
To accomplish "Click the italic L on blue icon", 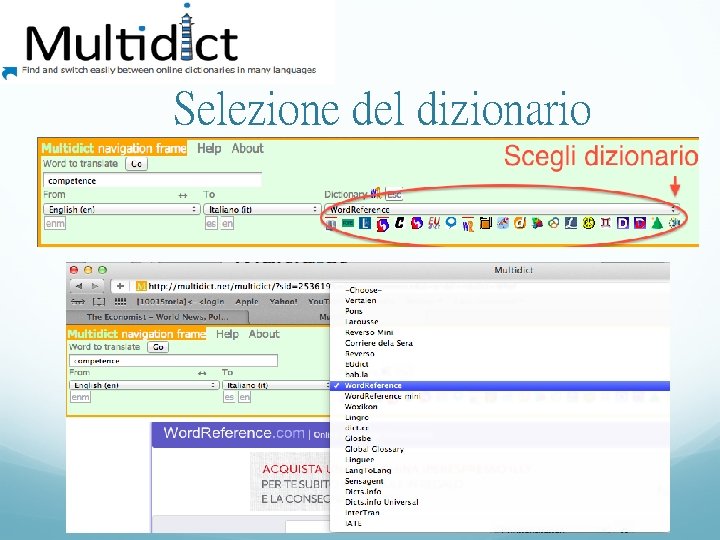I will [571, 223].
